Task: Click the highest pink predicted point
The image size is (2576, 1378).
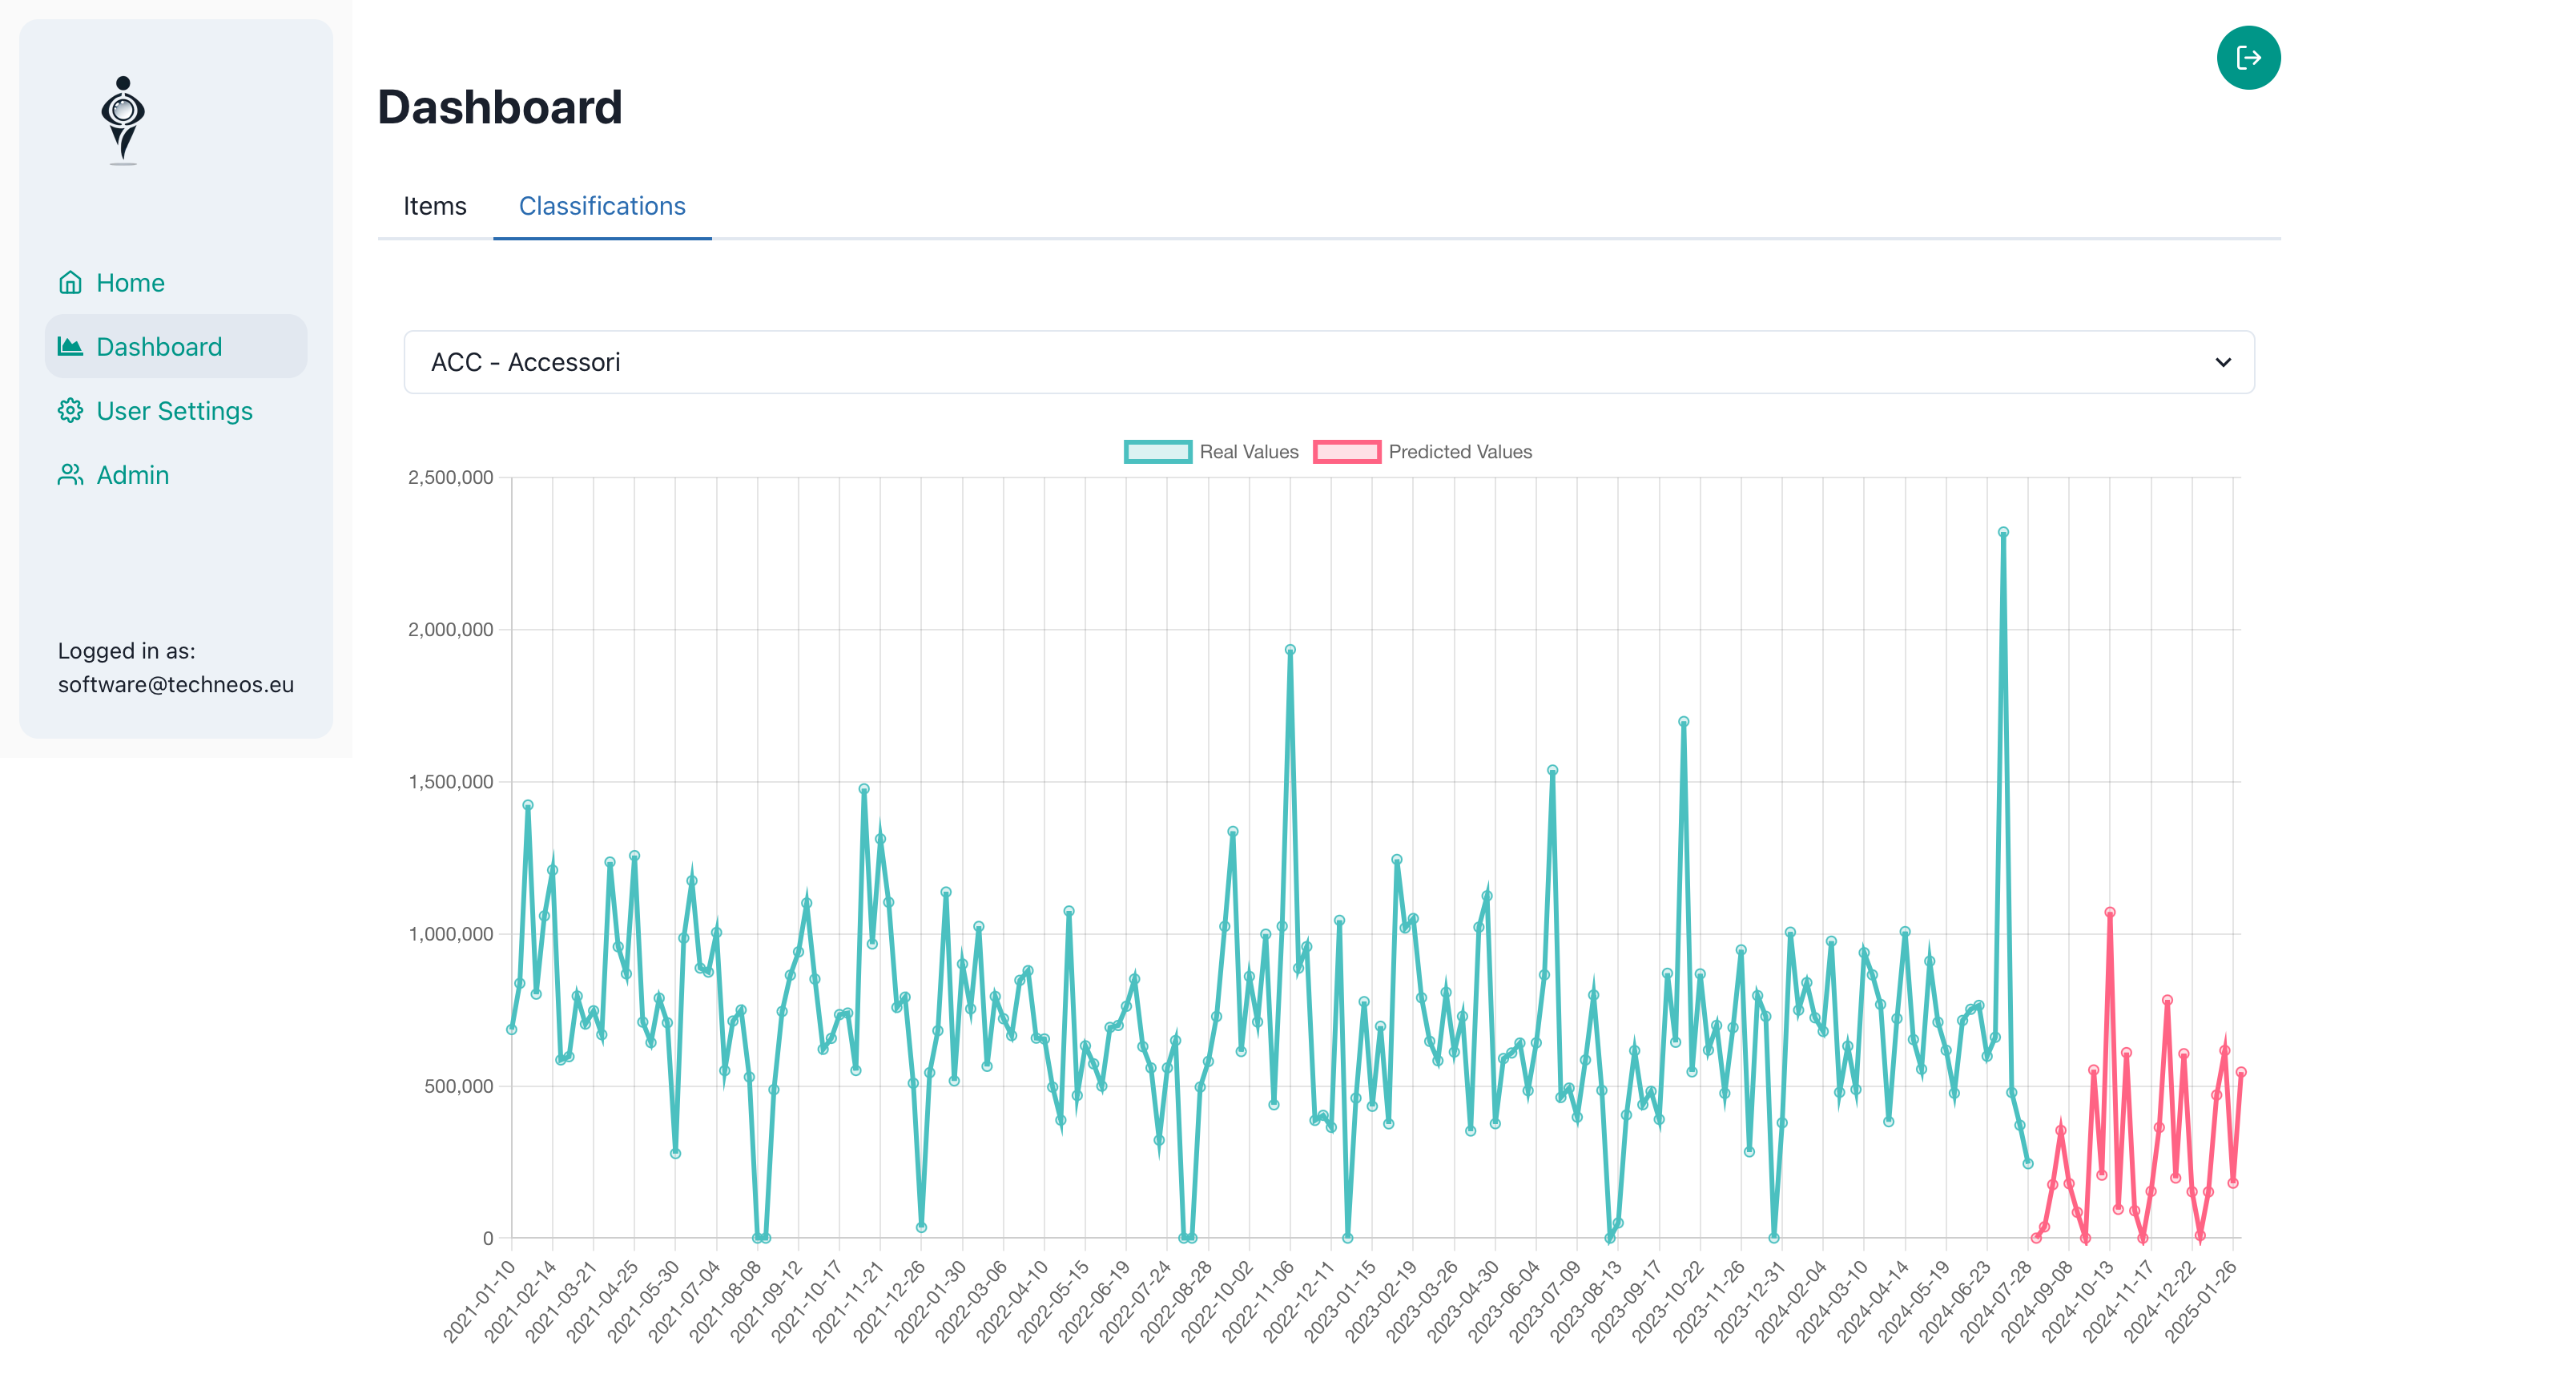Action: pos(2109,913)
